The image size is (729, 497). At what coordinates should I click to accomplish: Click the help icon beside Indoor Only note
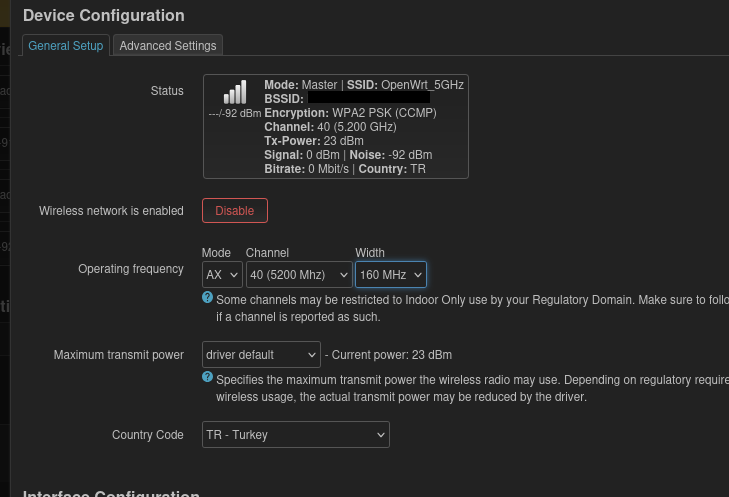[208, 298]
